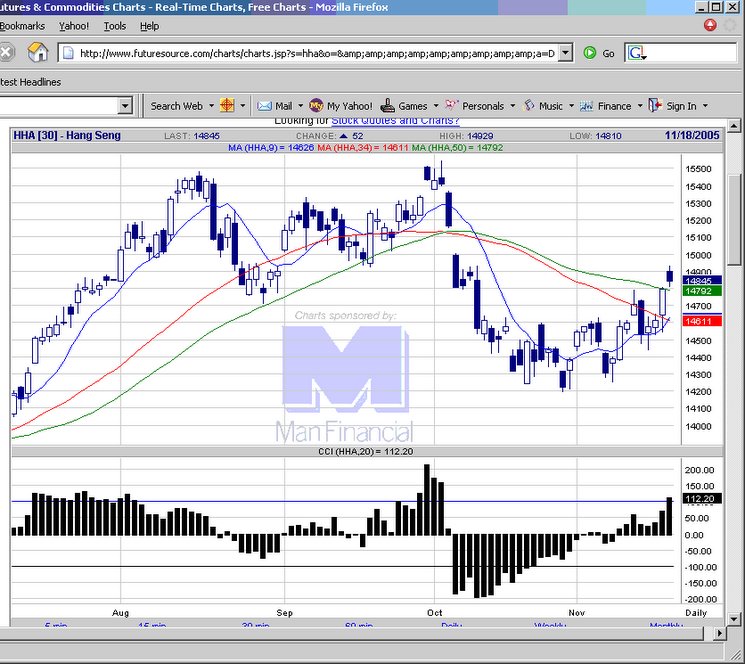Click the Music icon in the Yahoo toolbar
This screenshot has height=664, width=745.
click(529, 105)
